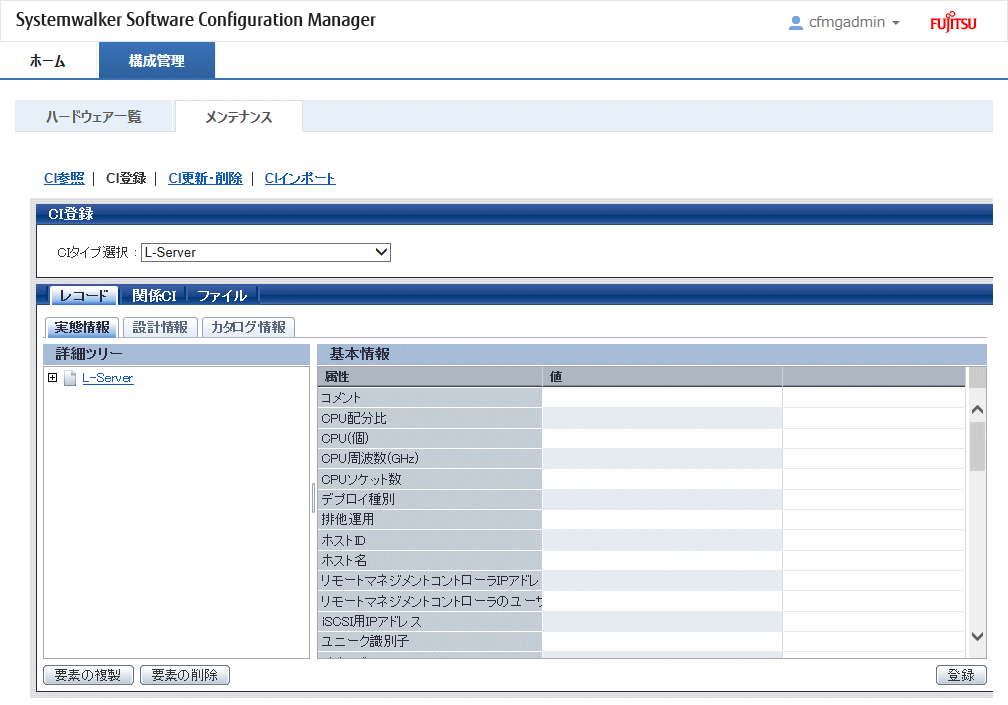The width and height of the screenshot is (1008, 705).
Task: Click the iSCSI用IPアドレス value cell
Action: click(x=662, y=621)
